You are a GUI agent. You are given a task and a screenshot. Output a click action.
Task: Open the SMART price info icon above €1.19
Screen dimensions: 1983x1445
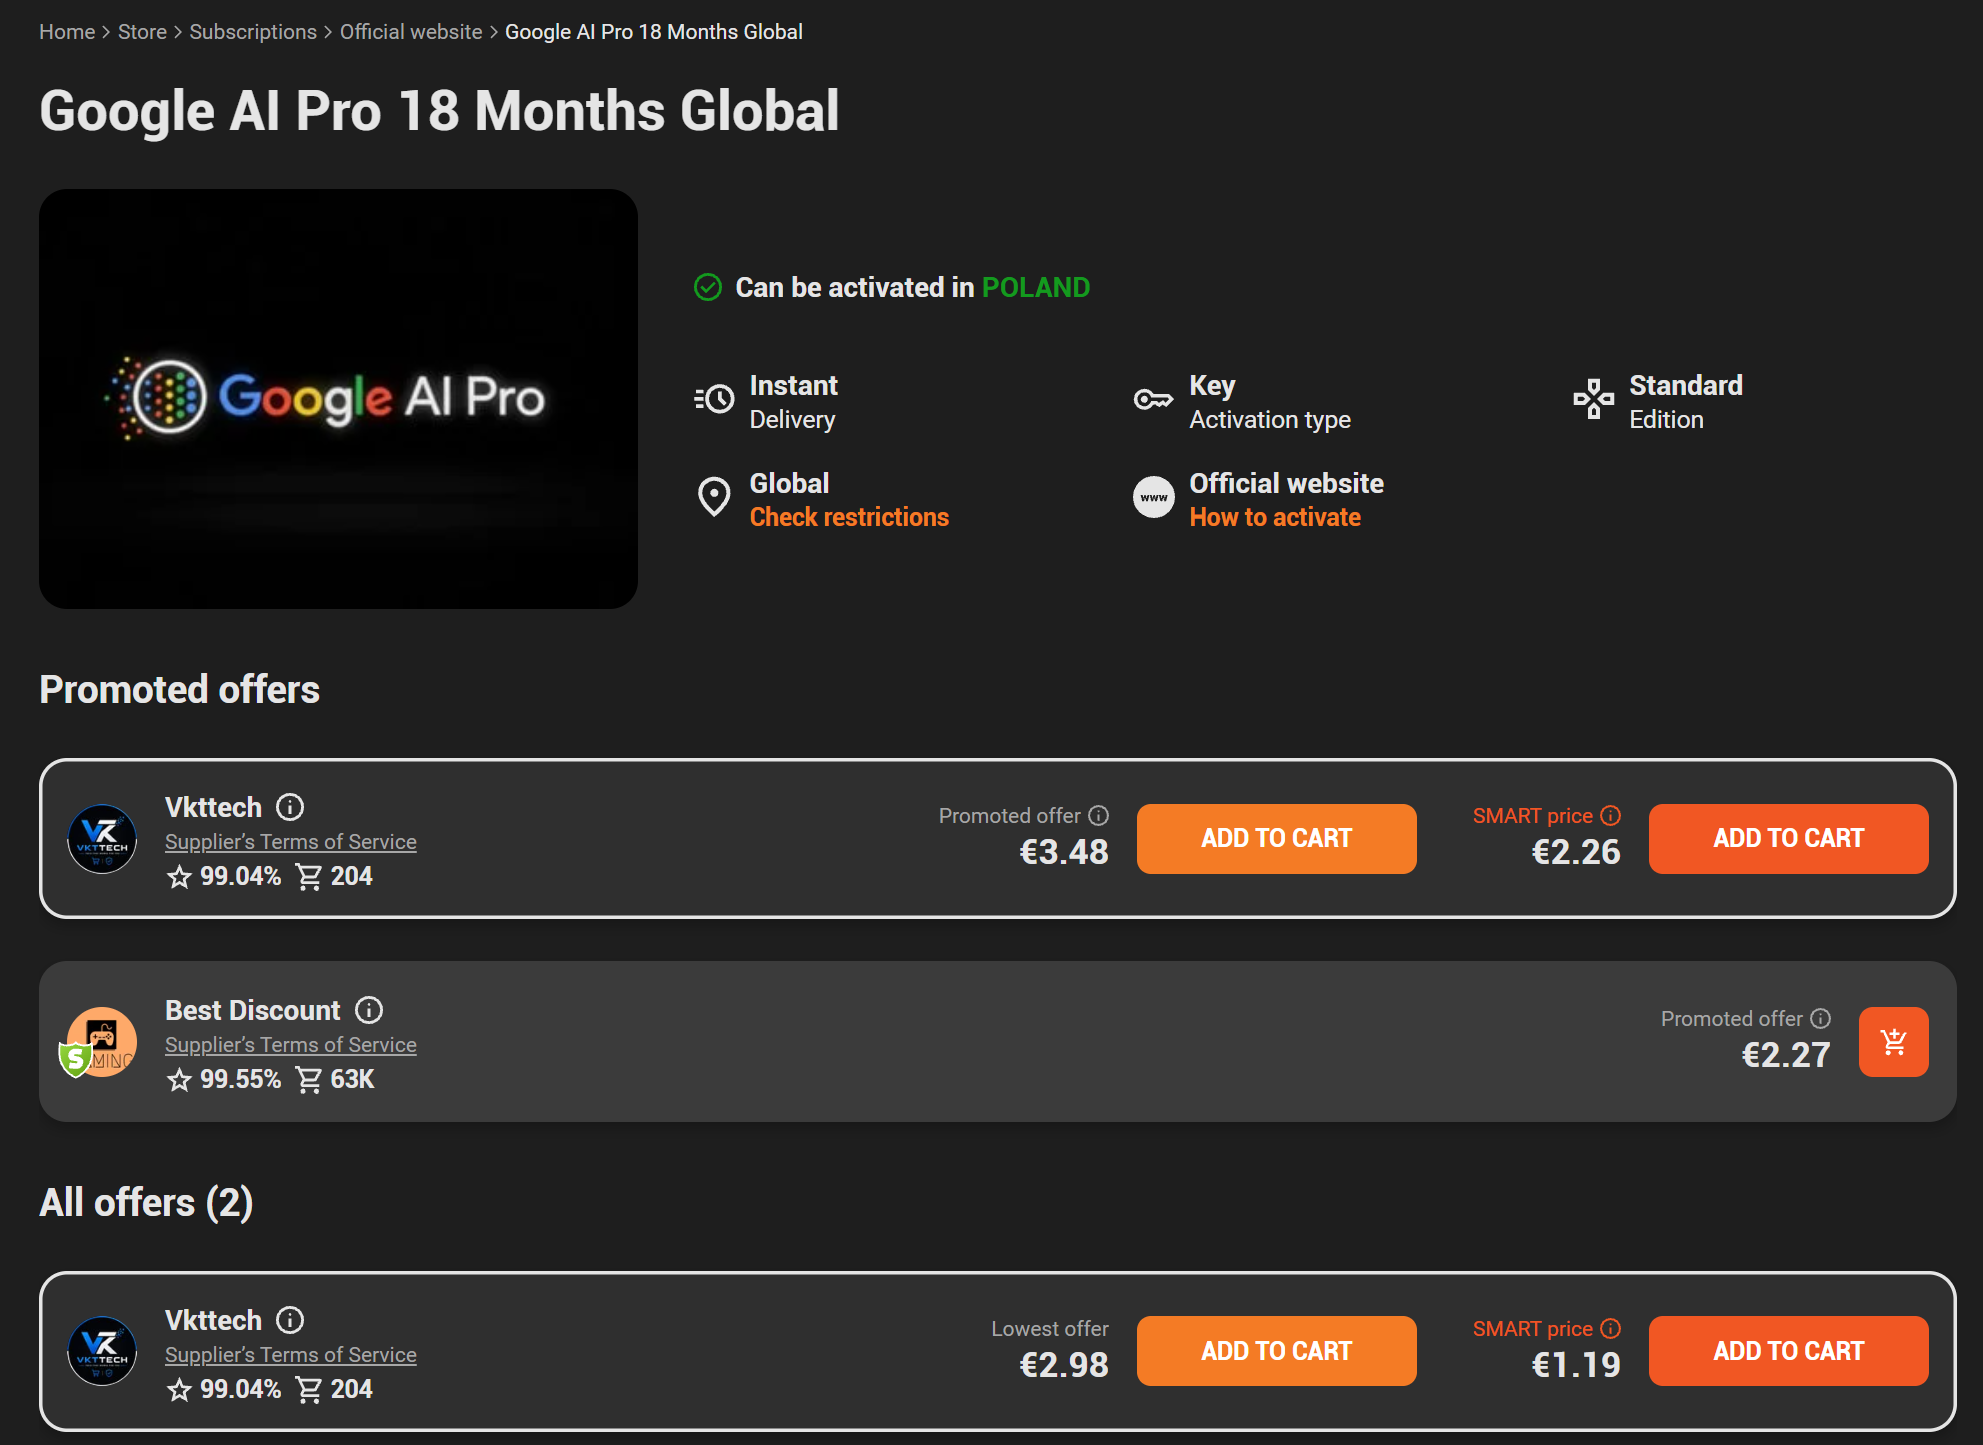pos(1611,1329)
